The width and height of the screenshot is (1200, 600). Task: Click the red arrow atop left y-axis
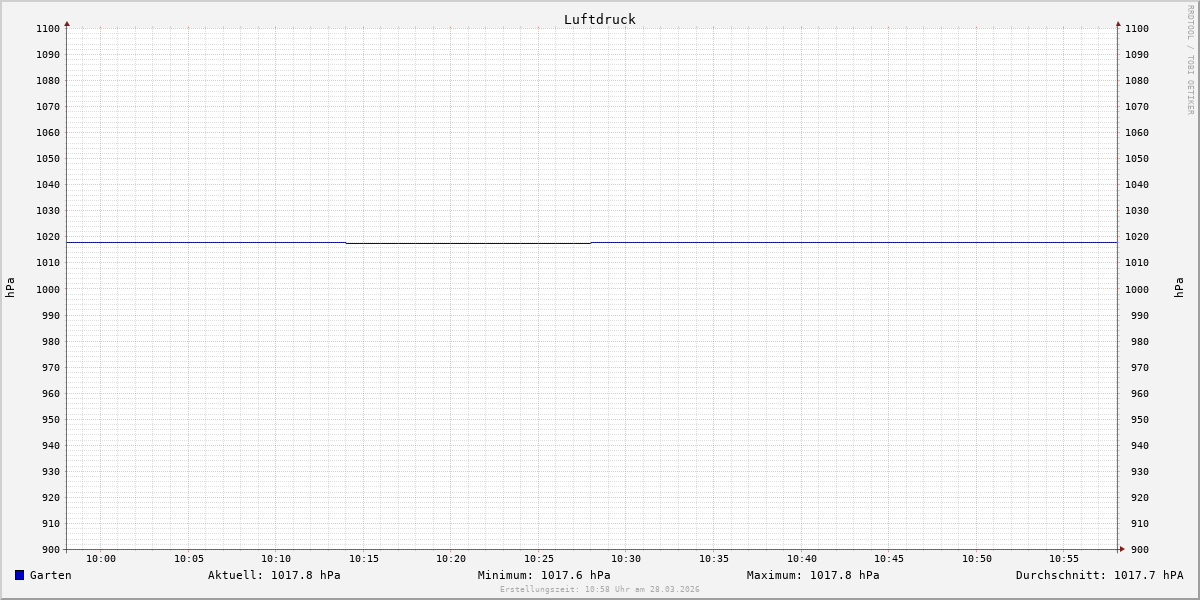67,23
